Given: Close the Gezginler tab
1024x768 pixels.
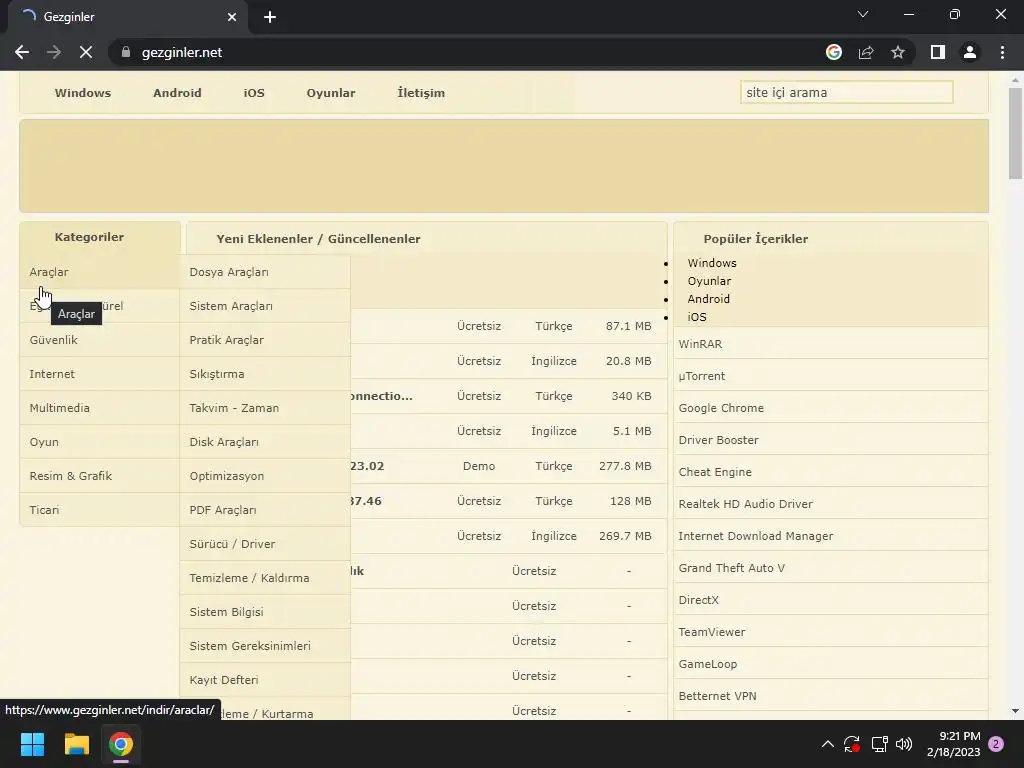Looking at the screenshot, I should [x=232, y=17].
